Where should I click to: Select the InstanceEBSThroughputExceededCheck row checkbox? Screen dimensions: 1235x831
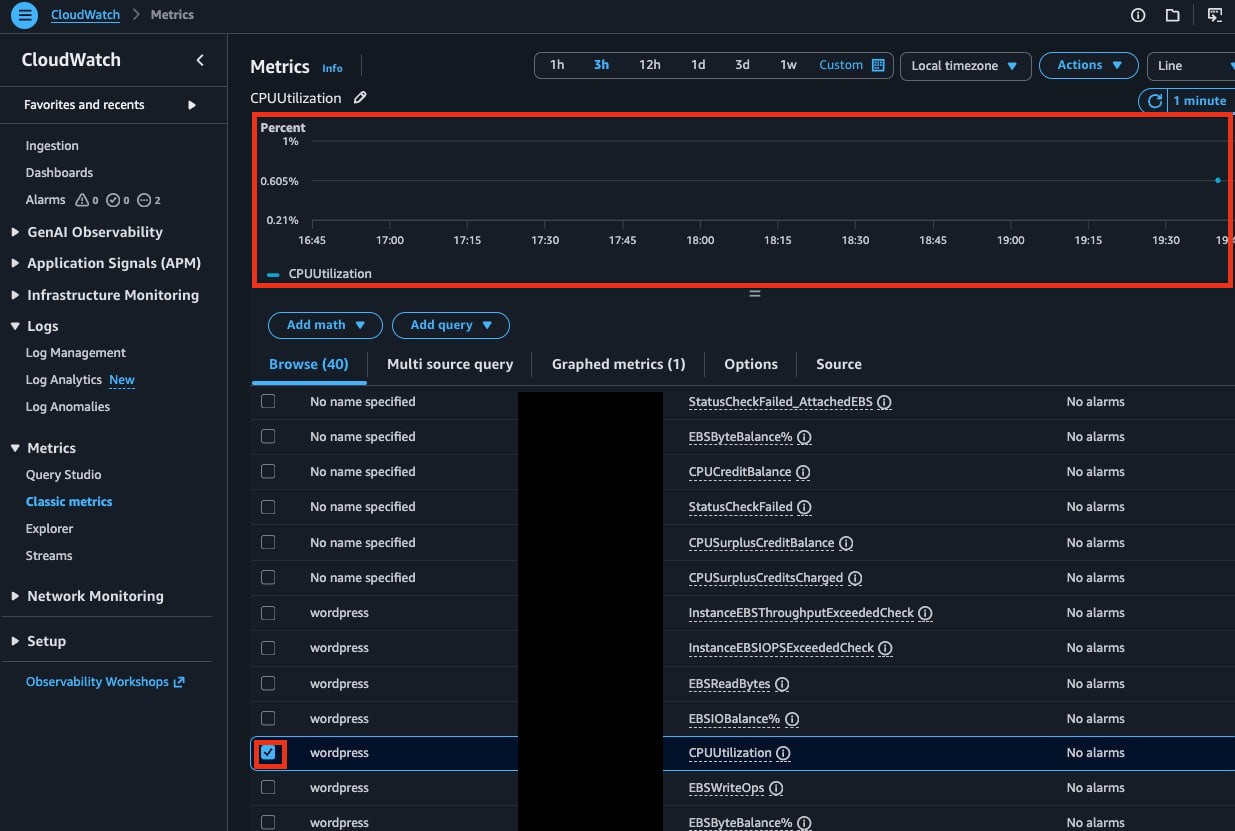pos(268,613)
